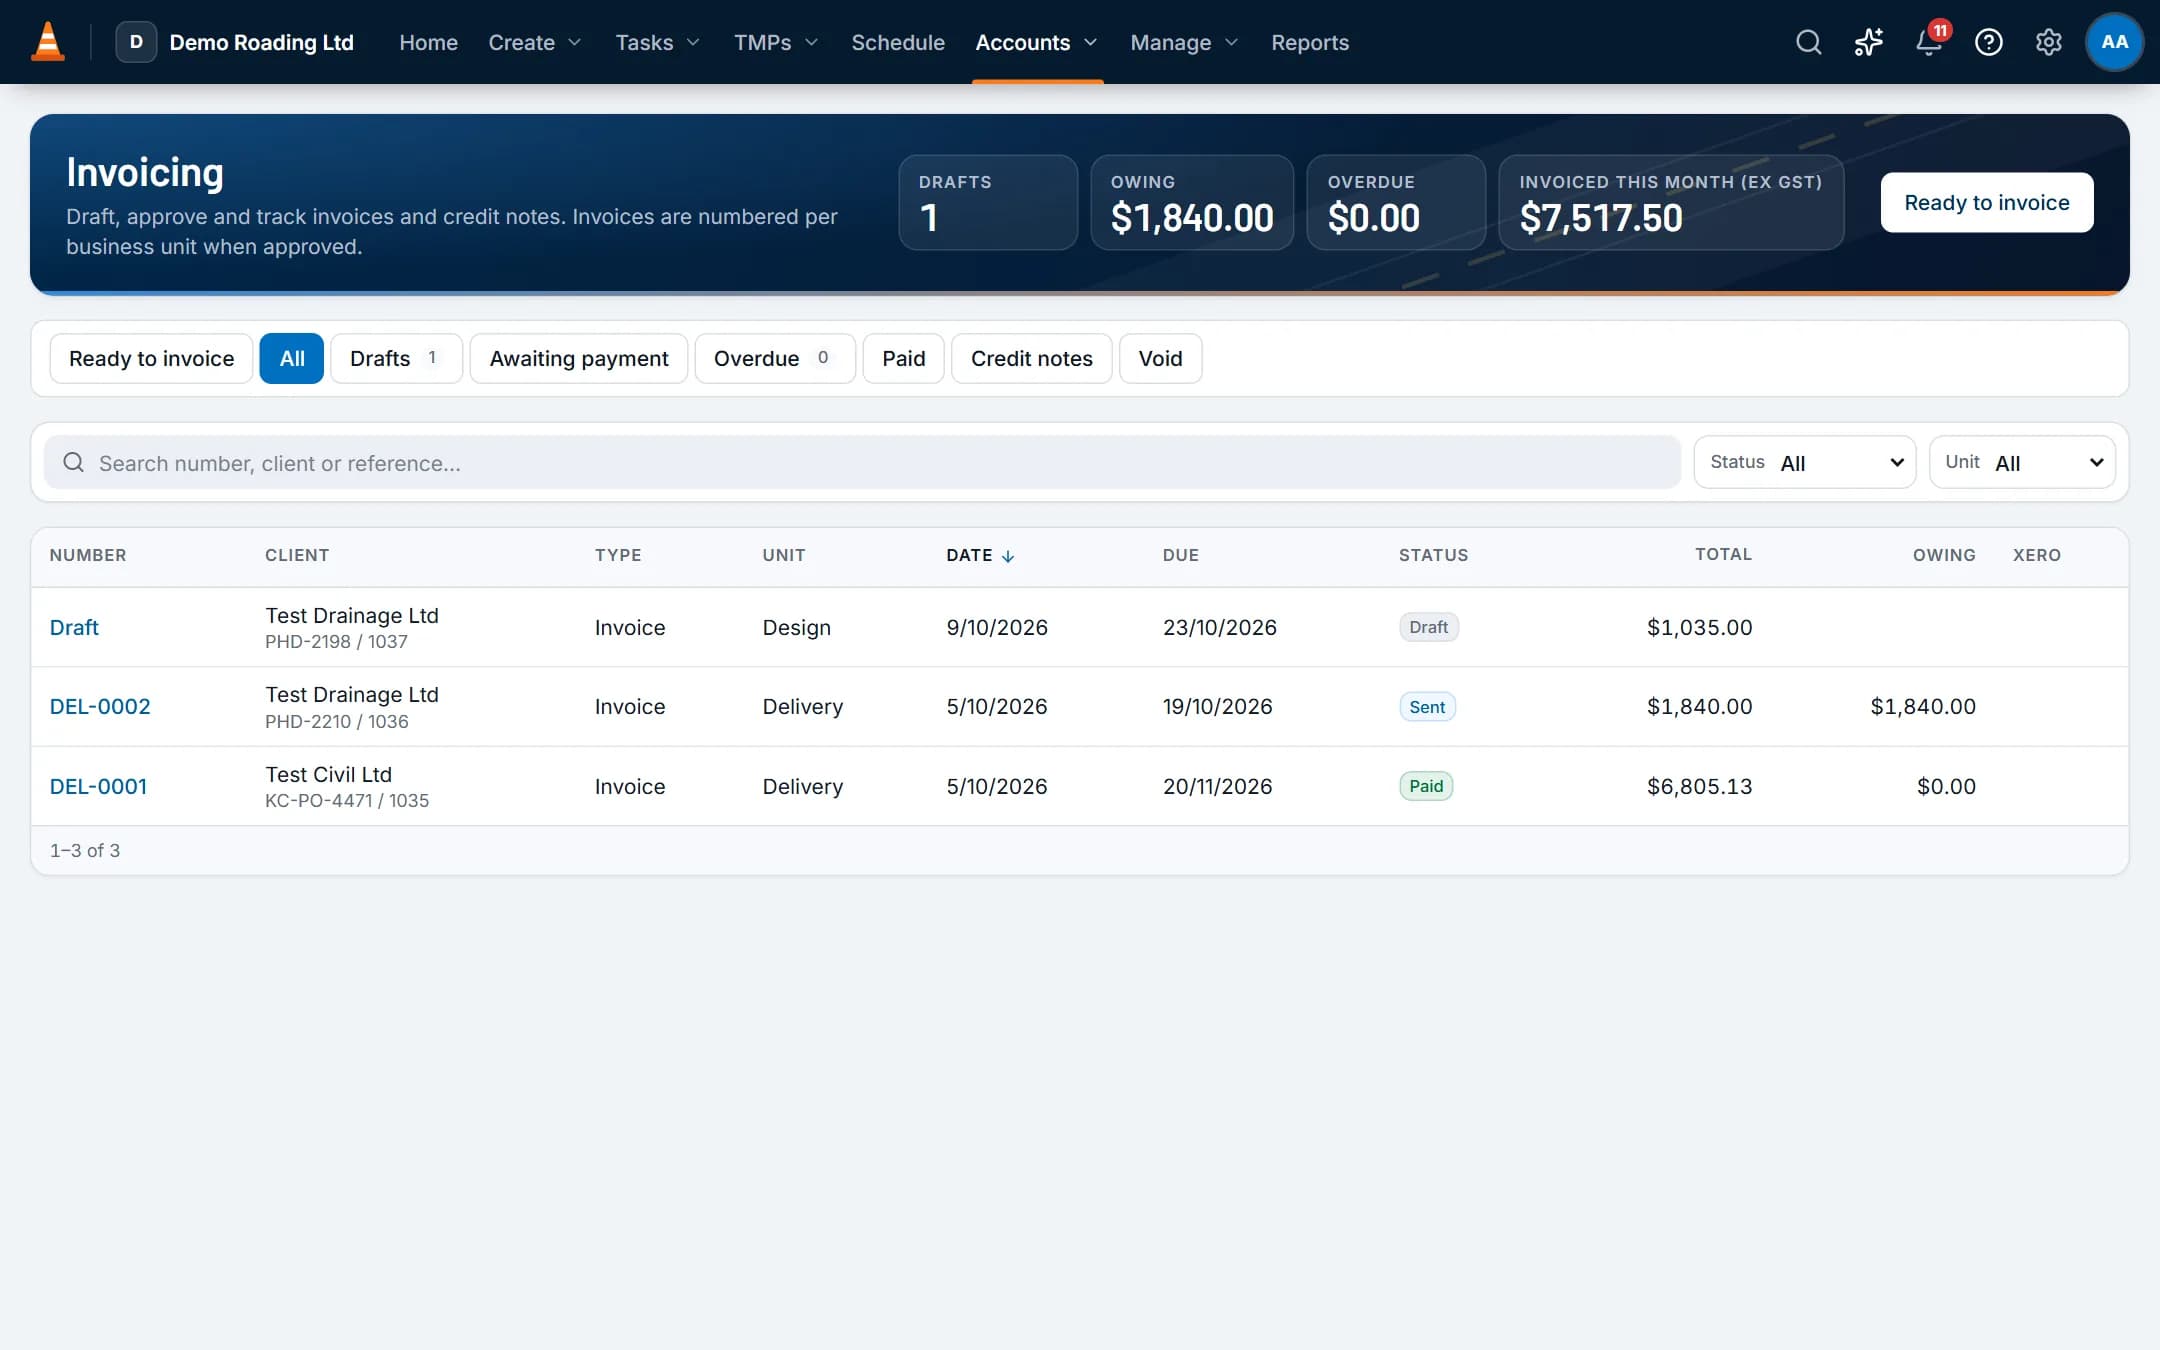Switch to the Paid tab

point(903,358)
